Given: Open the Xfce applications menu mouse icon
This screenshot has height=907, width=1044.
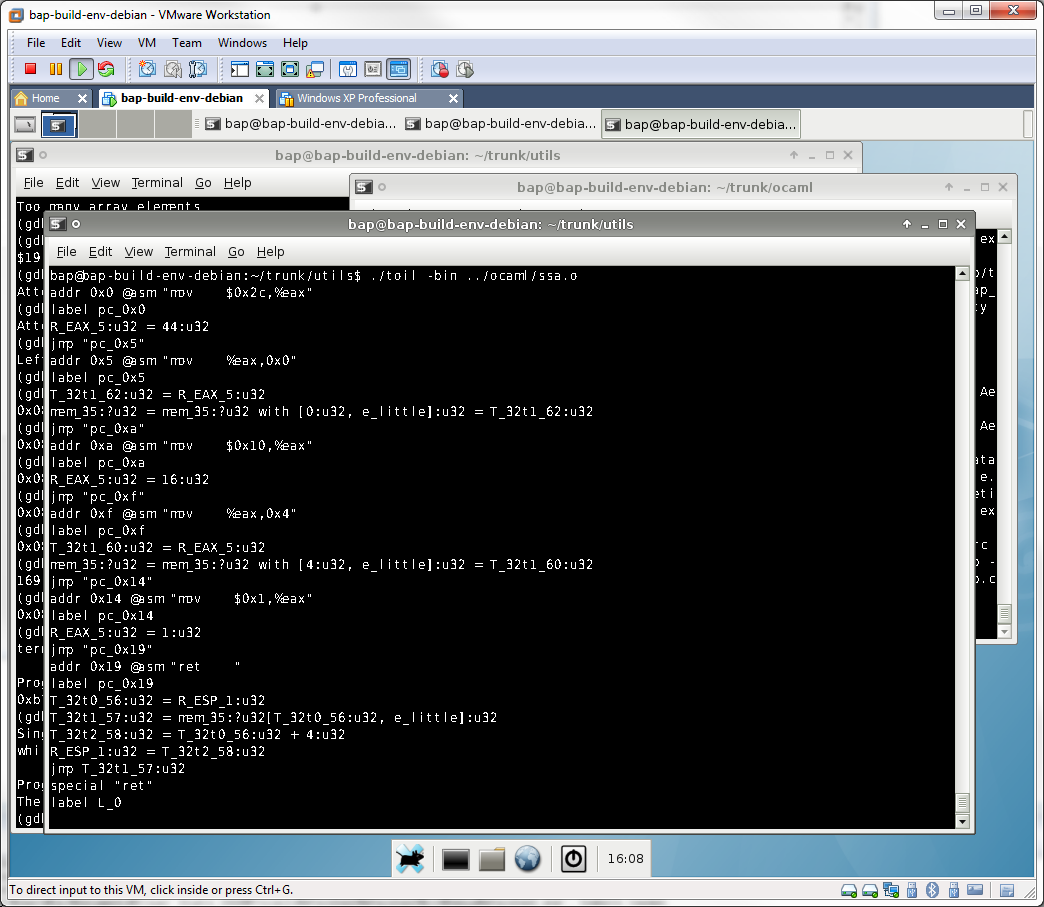Looking at the screenshot, I should [x=410, y=858].
